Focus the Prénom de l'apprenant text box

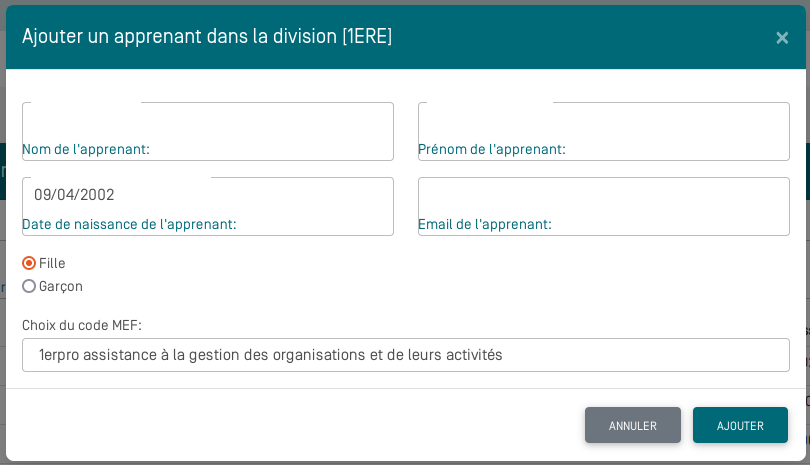tap(603, 123)
